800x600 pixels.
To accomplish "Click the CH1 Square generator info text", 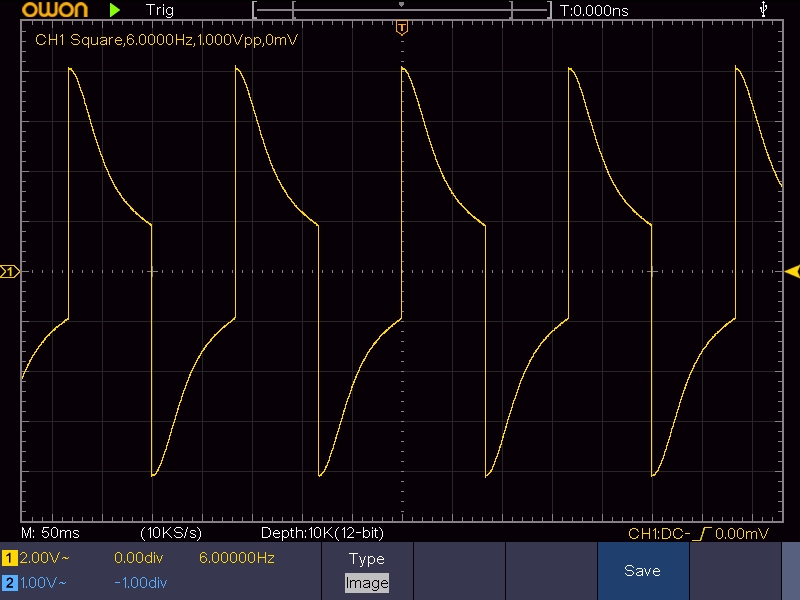I will pos(166,40).
